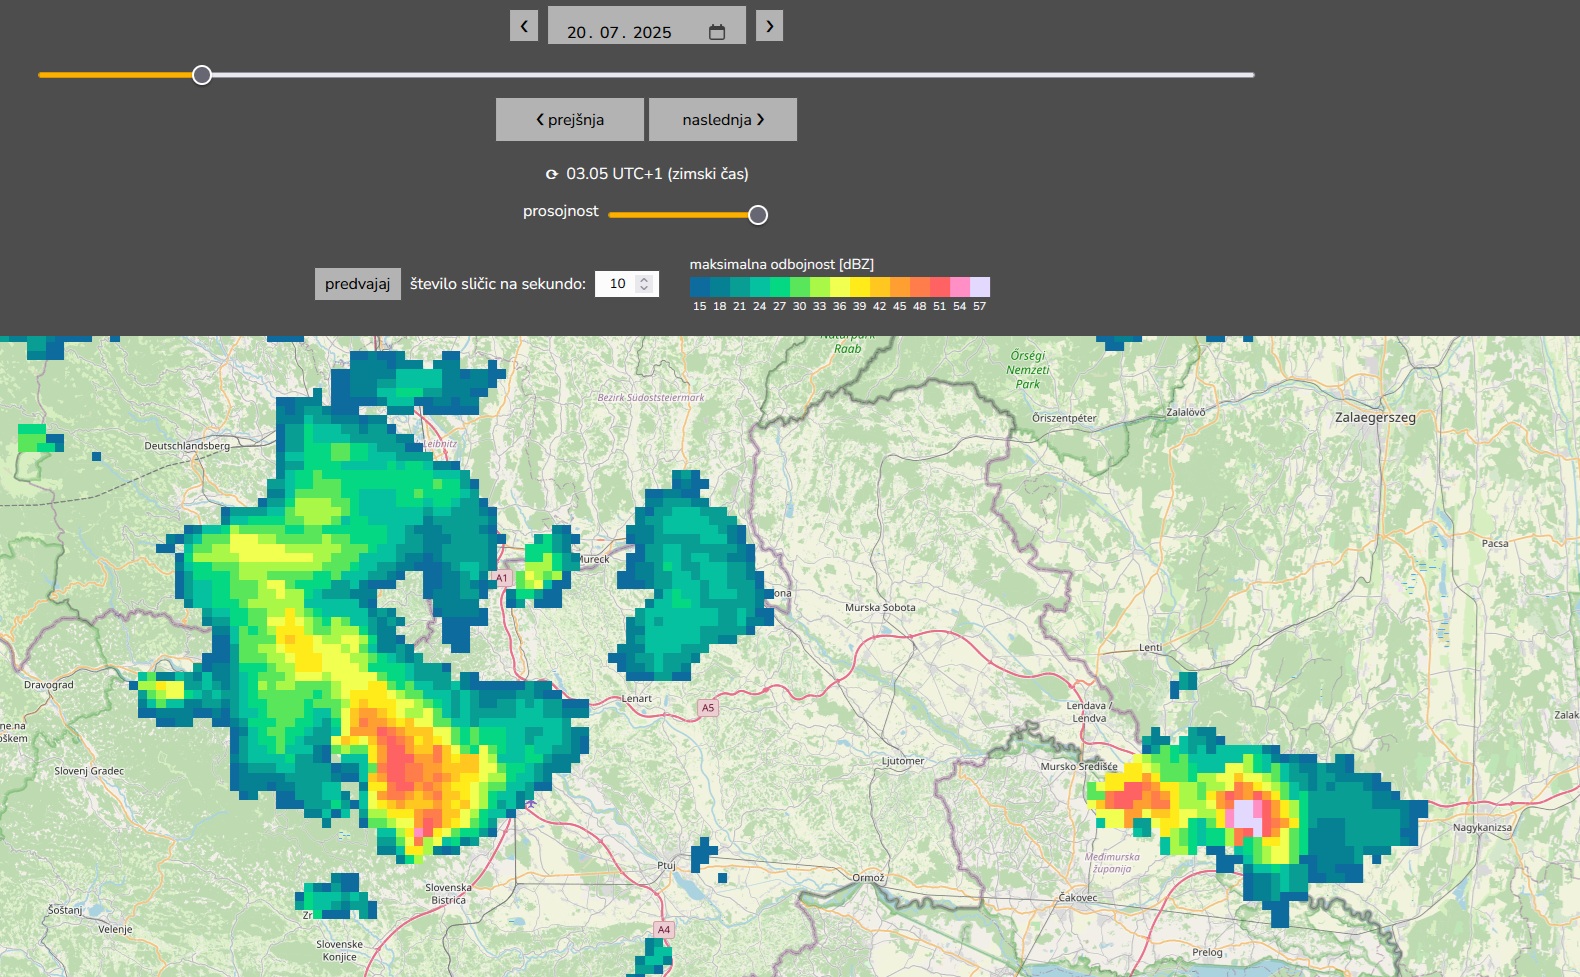Advance to next frame with naslednja
The height and width of the screenshot is (977, 1580).
(x=723, y=120)
